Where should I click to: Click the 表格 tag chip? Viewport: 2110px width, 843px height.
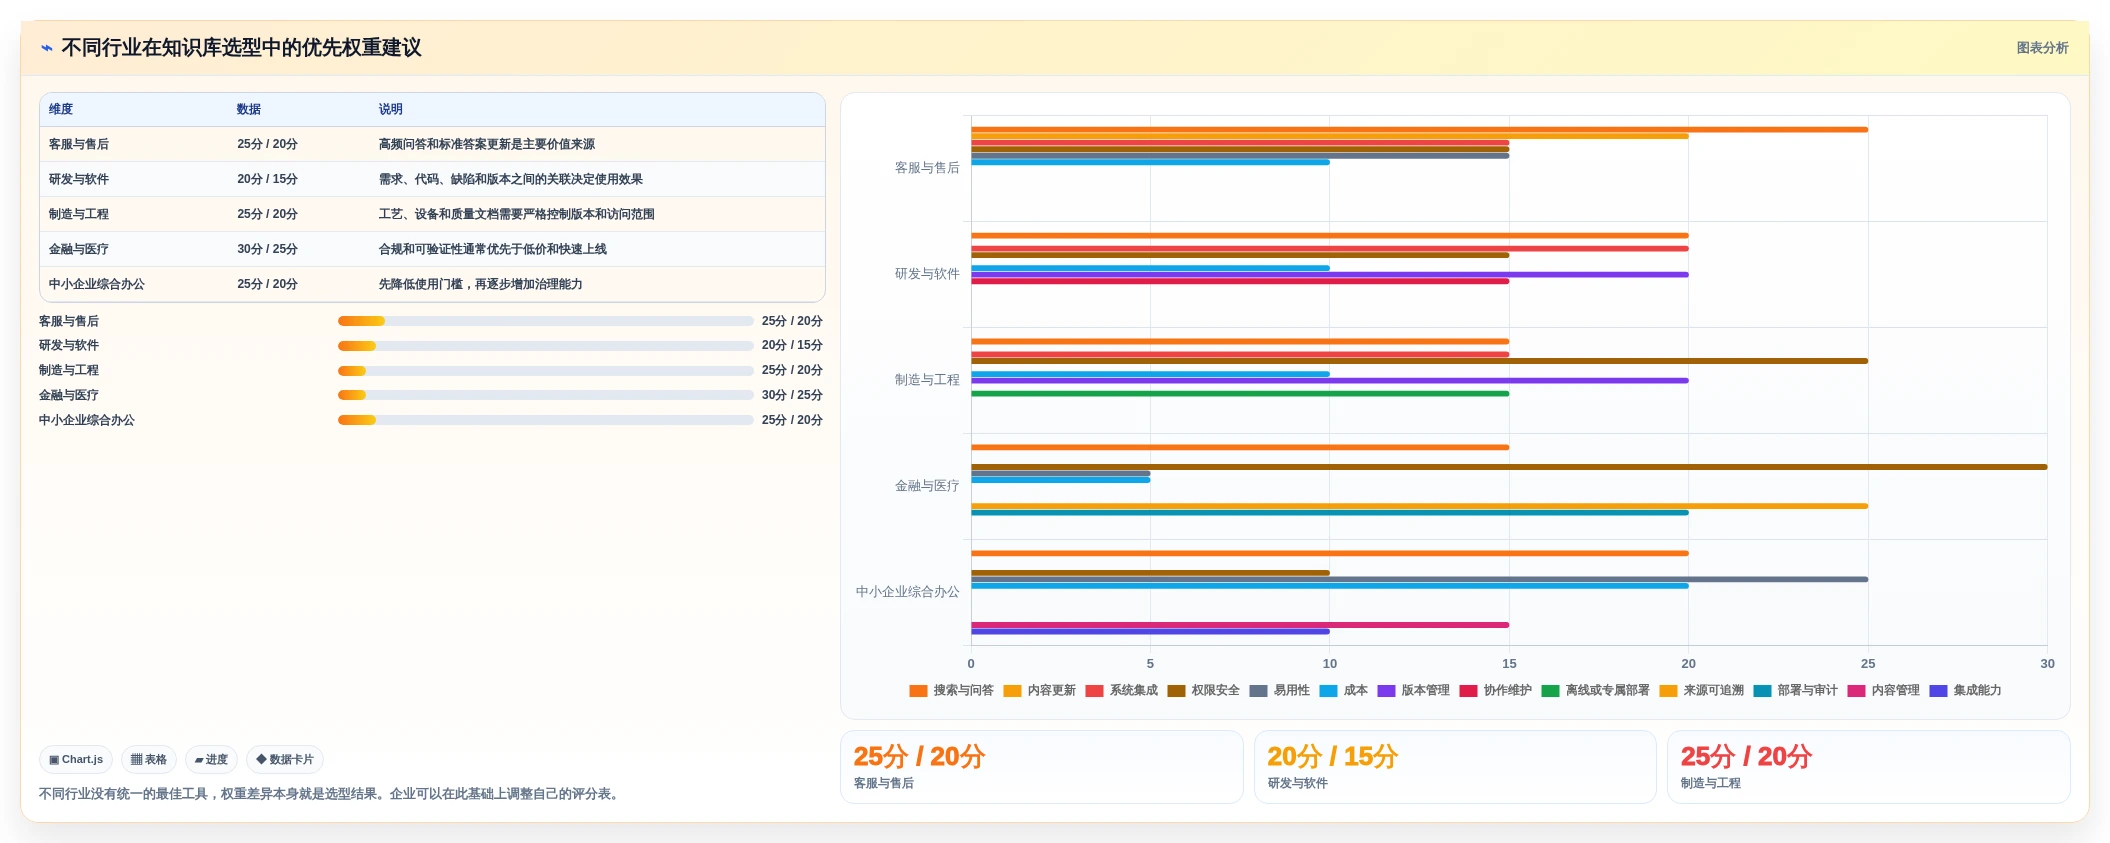pos(149,760)
